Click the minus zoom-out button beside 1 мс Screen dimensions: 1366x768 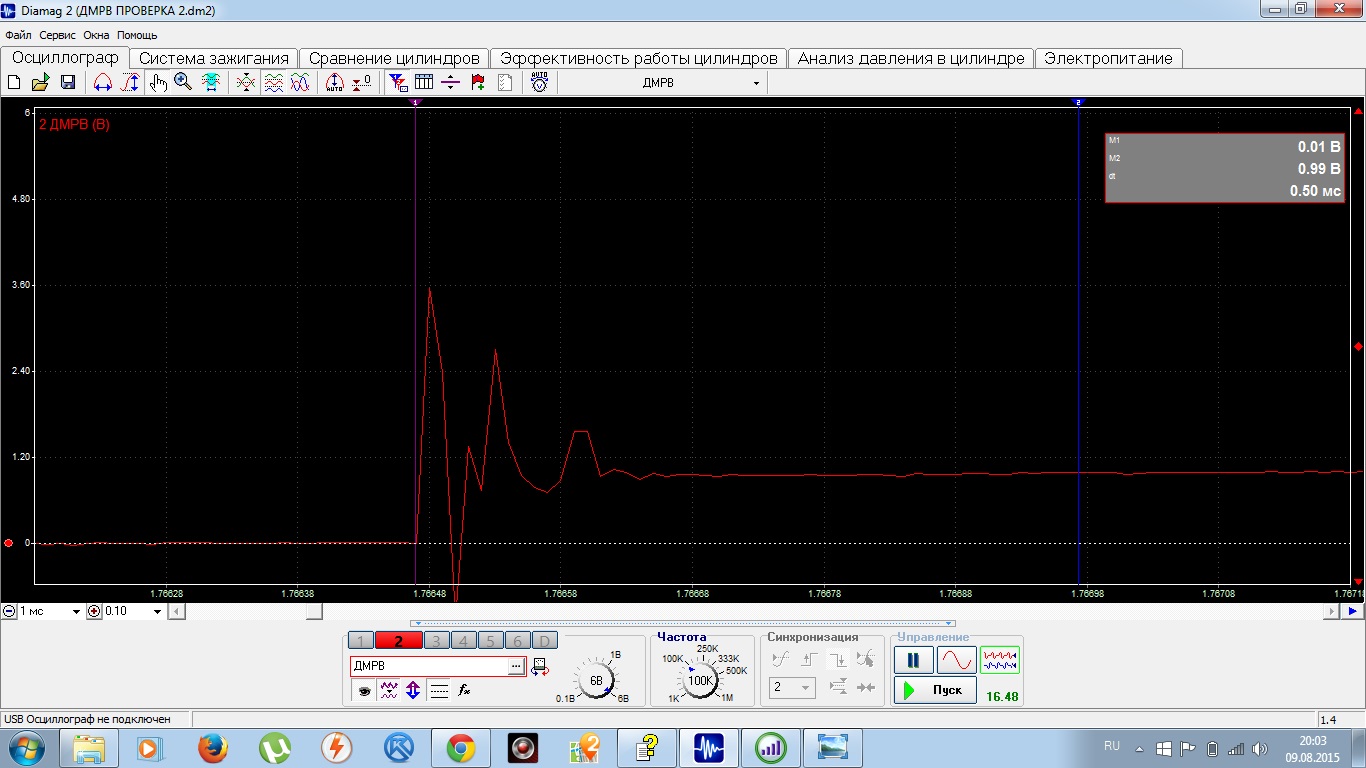[9, 611]
